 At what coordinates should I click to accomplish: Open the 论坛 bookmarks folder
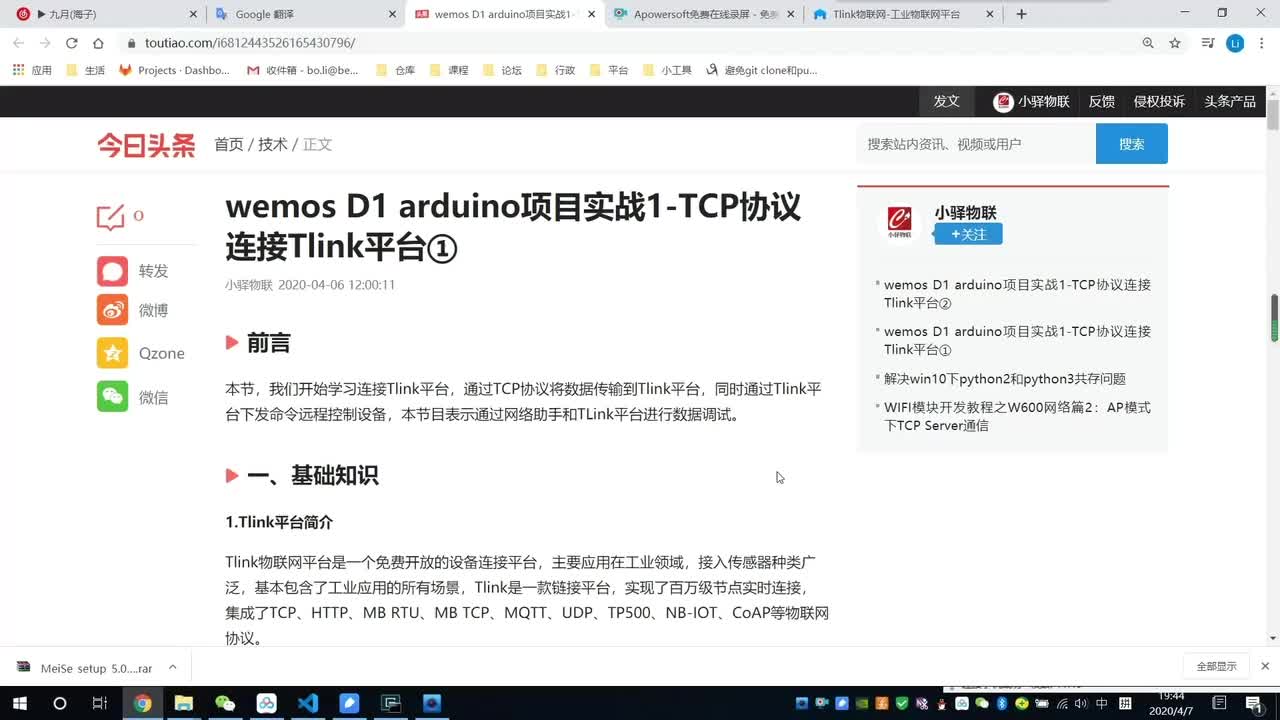click(x=502, y=70)
